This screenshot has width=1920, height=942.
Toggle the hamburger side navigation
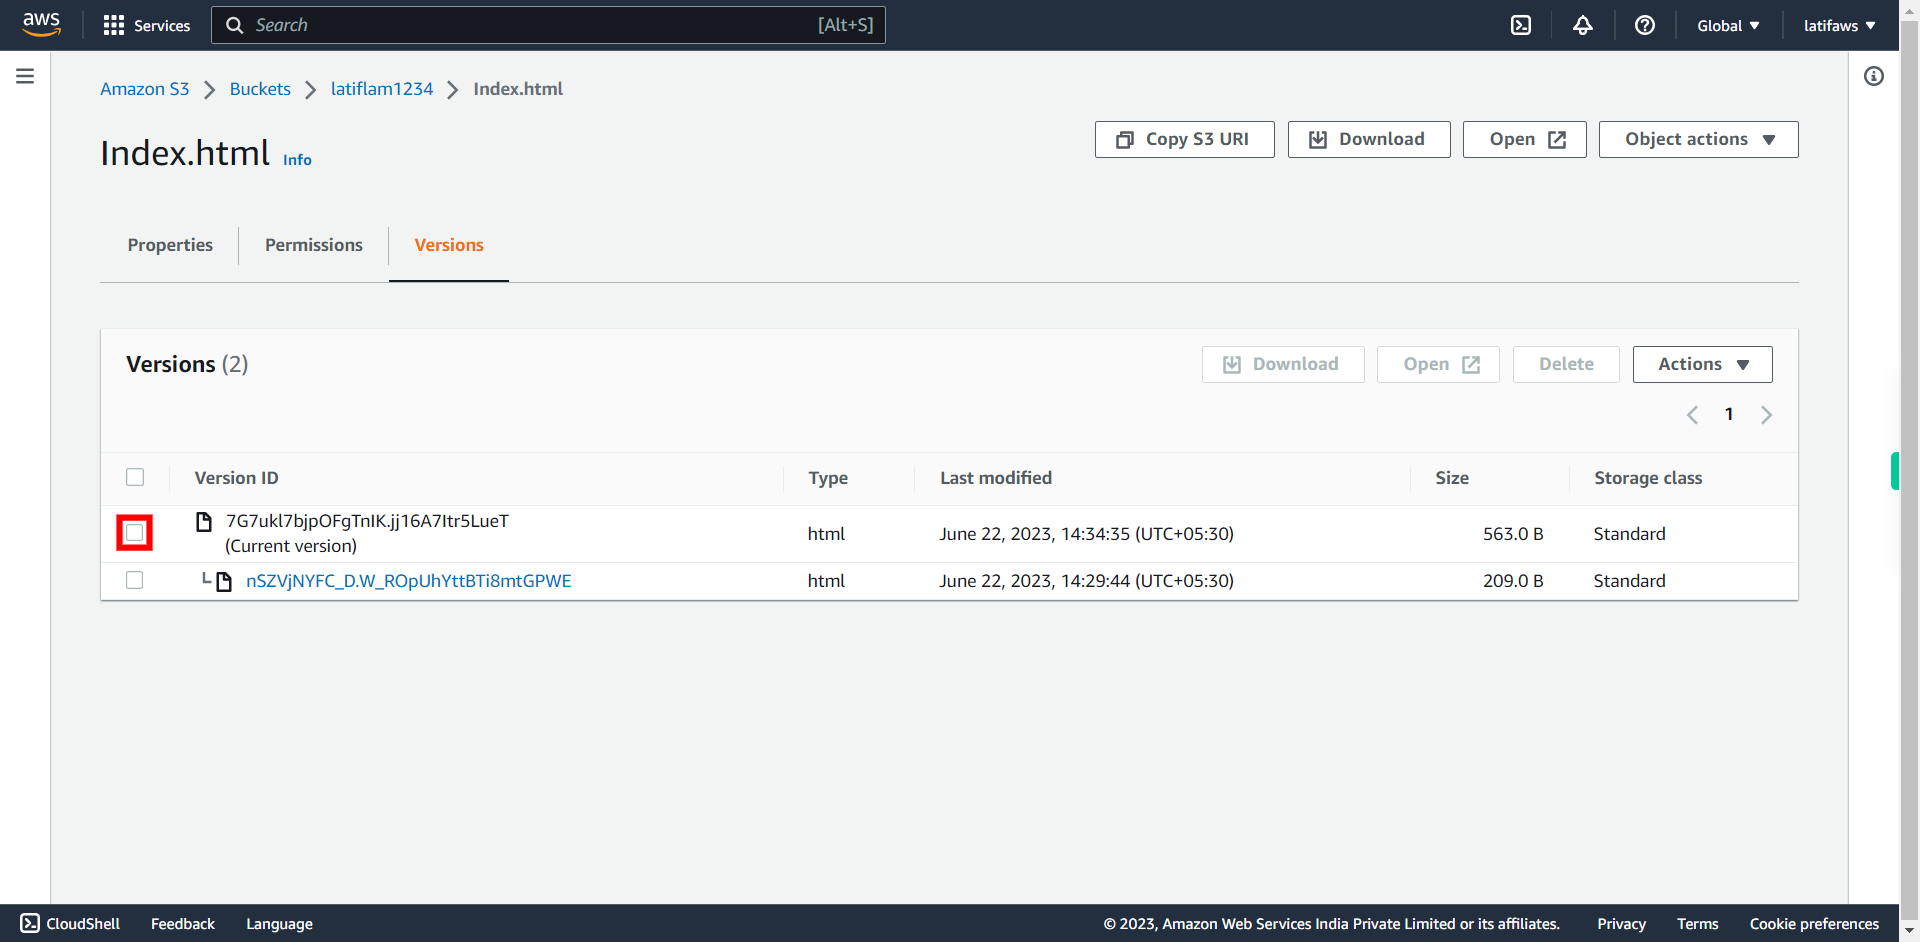(25, 76)
